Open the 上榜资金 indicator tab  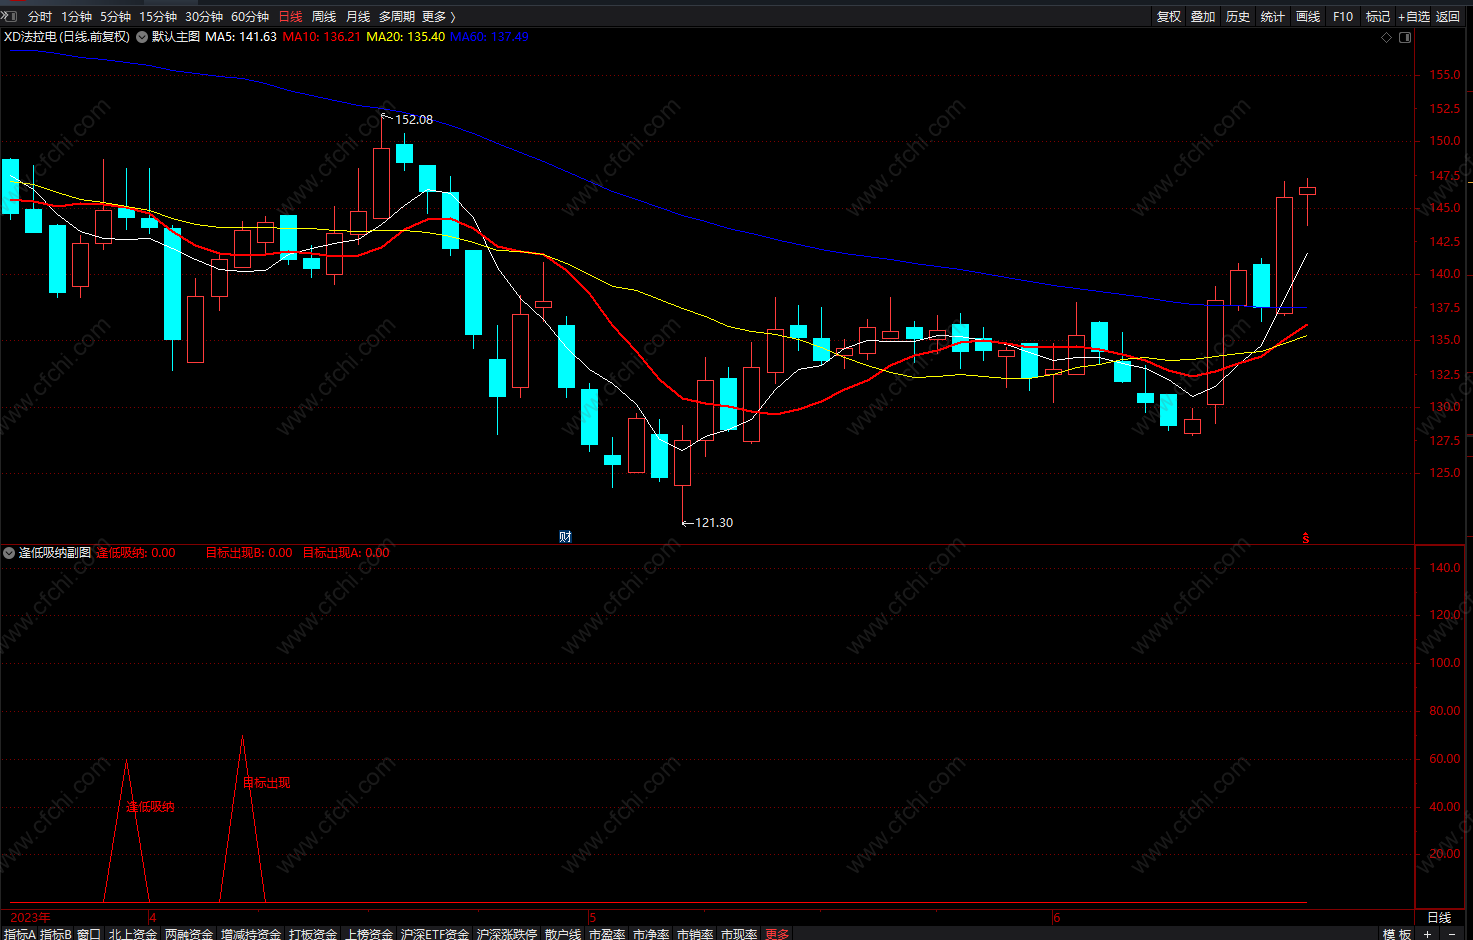pos(369,934)
